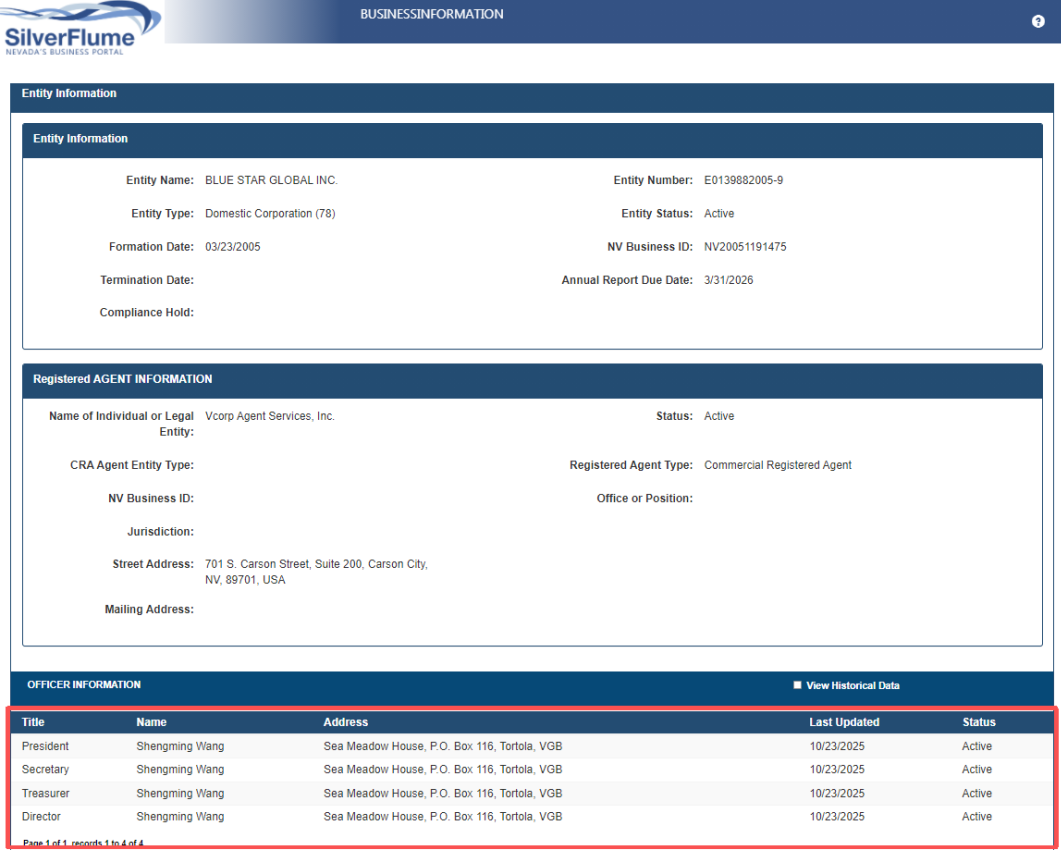Click entity name BLUE STAR GLOBAL INC.

[x=271, y=181]
